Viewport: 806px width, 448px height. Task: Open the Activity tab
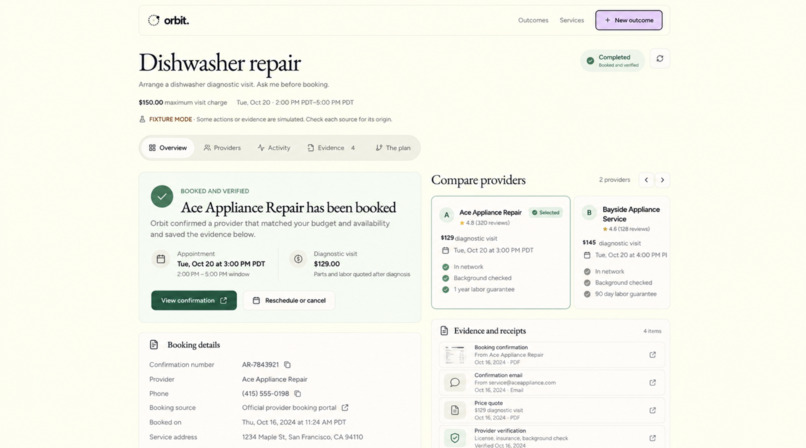(274, 148)
